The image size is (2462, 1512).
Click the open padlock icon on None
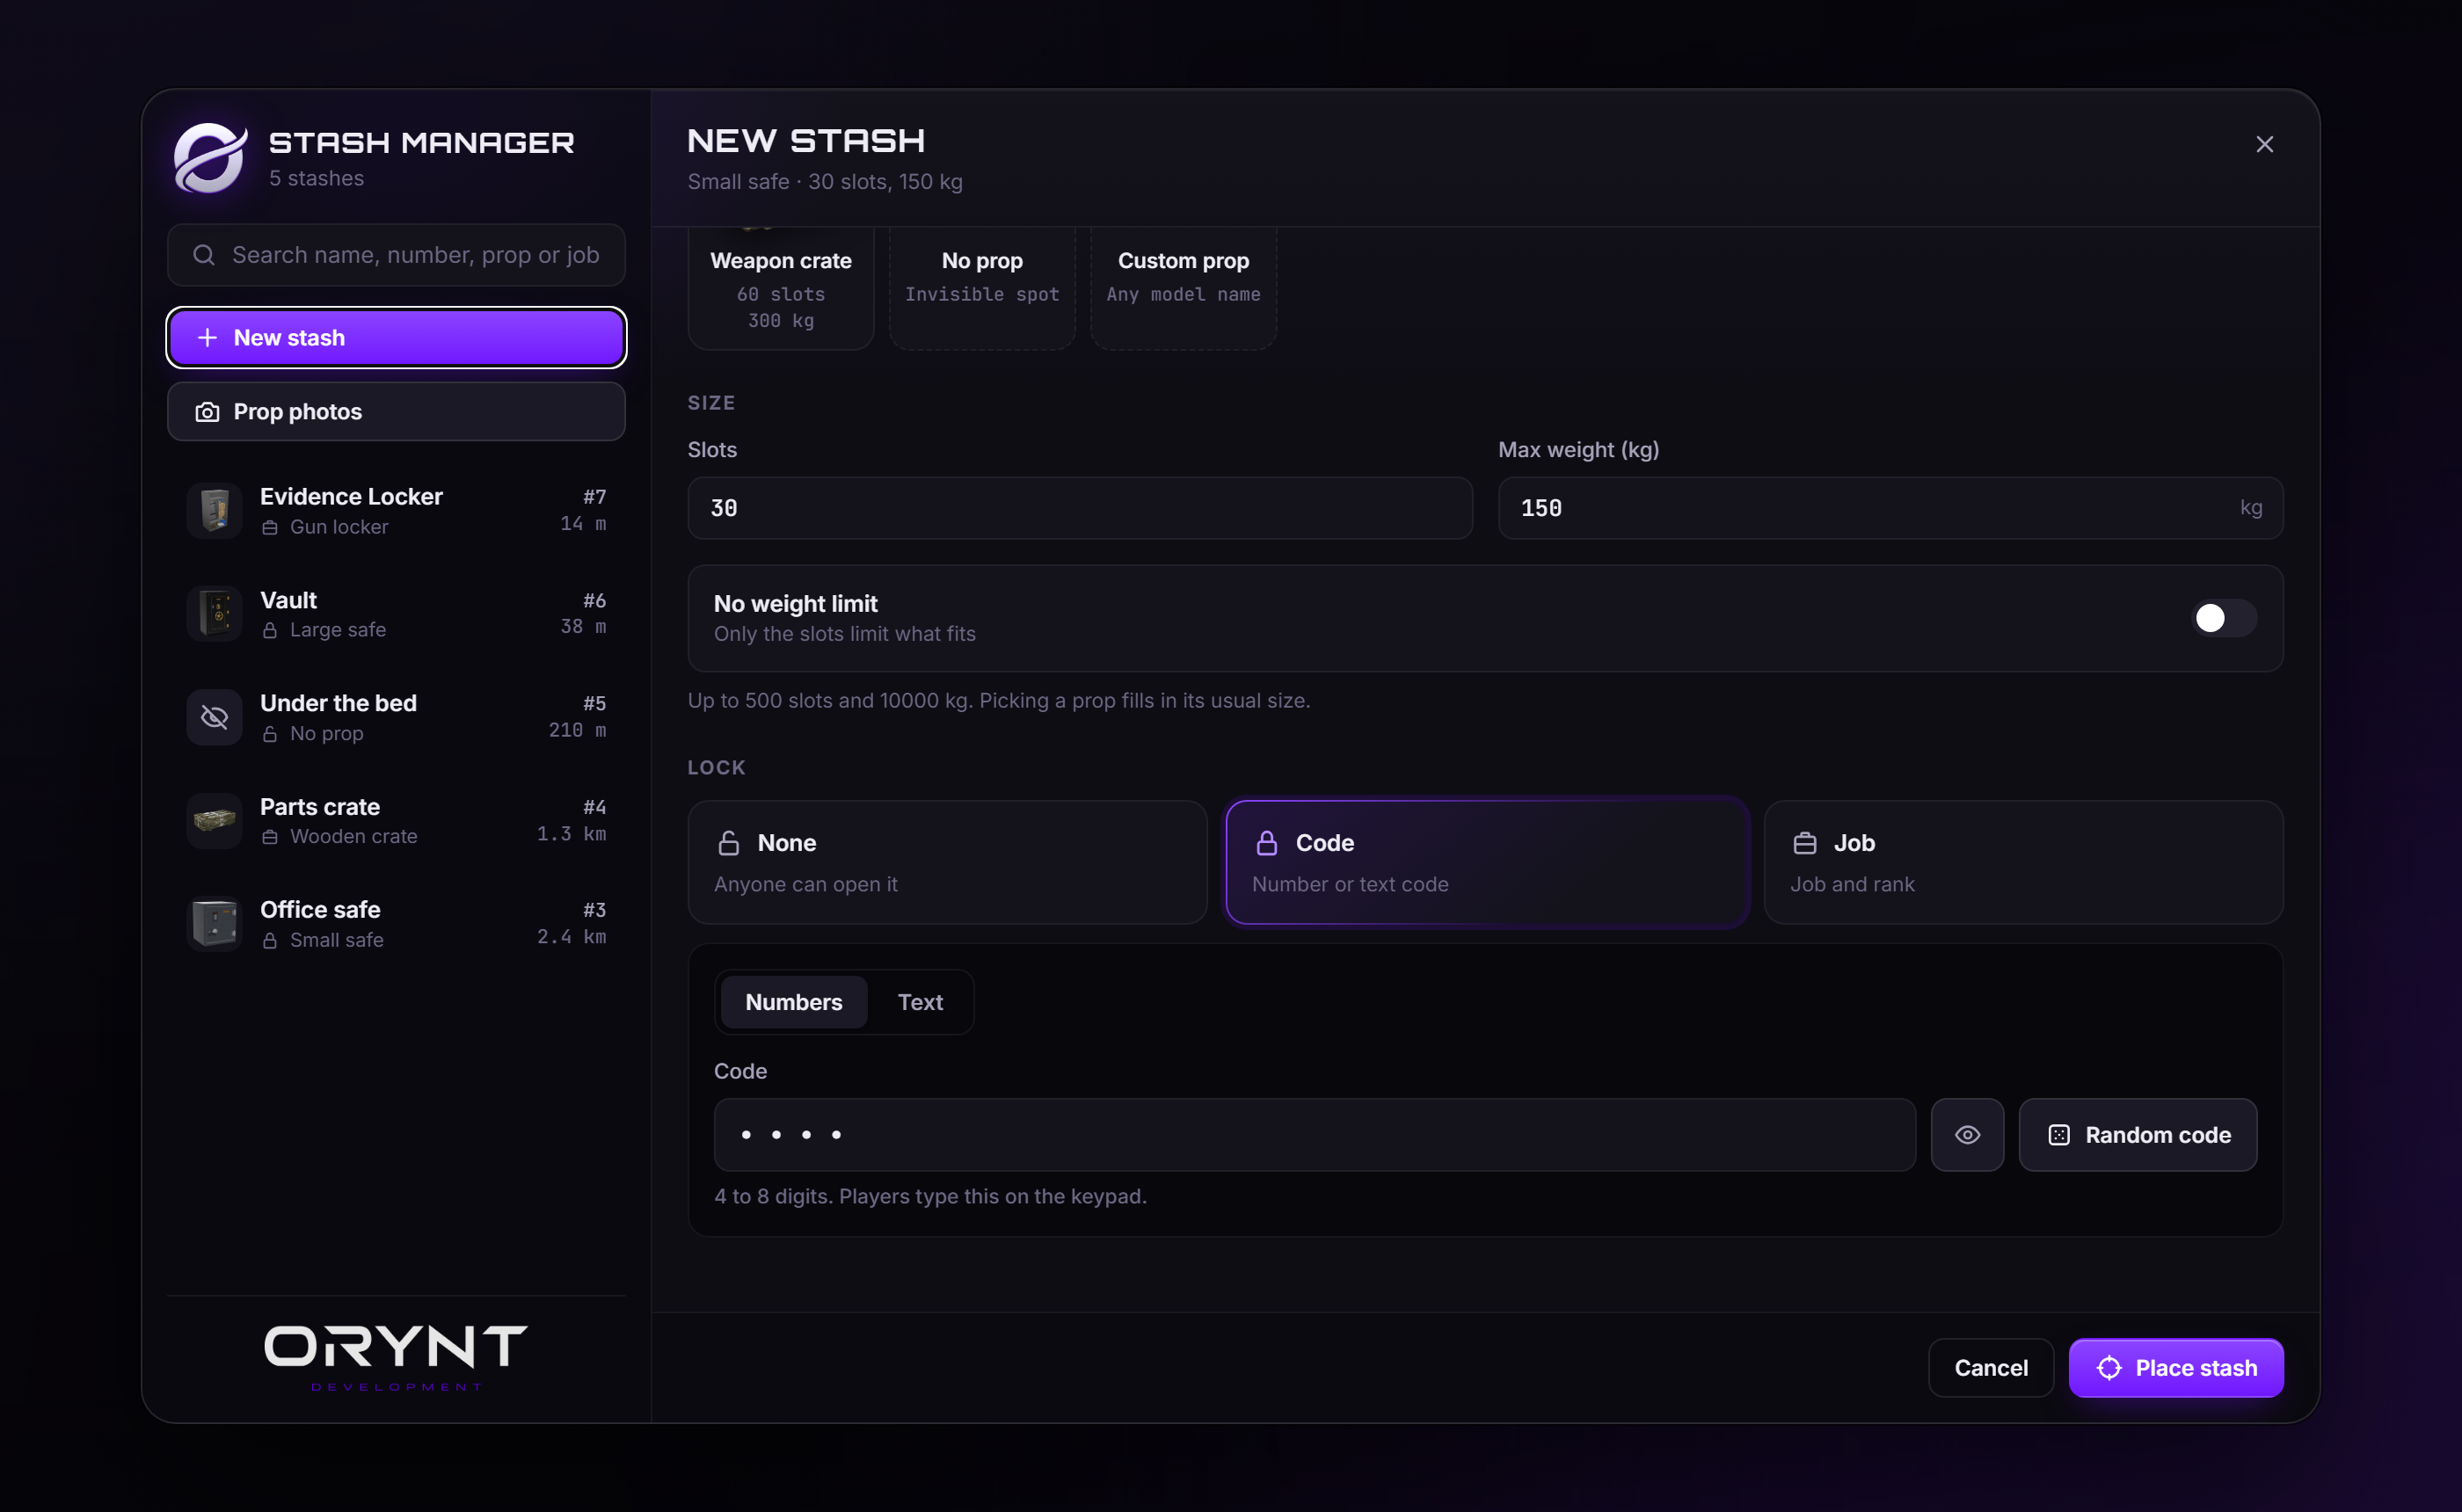click(x=729, y=843)
